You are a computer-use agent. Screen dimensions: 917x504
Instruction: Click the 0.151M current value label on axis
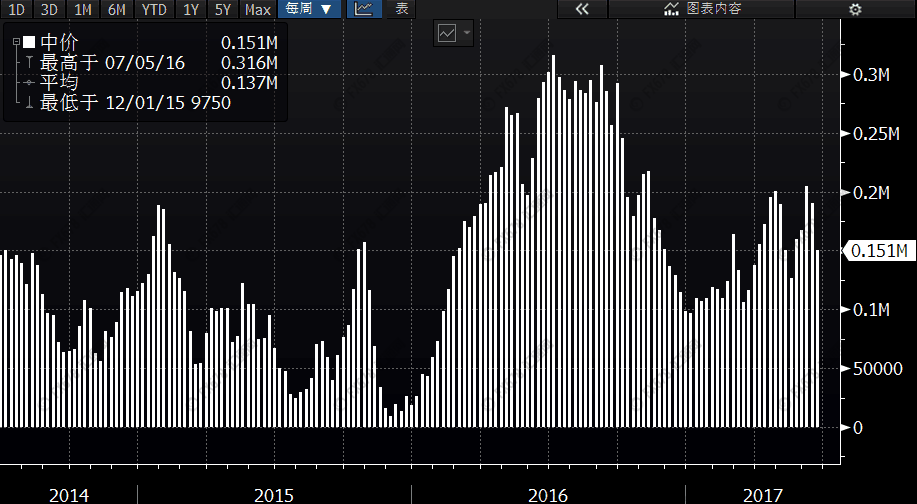[880, 251]
